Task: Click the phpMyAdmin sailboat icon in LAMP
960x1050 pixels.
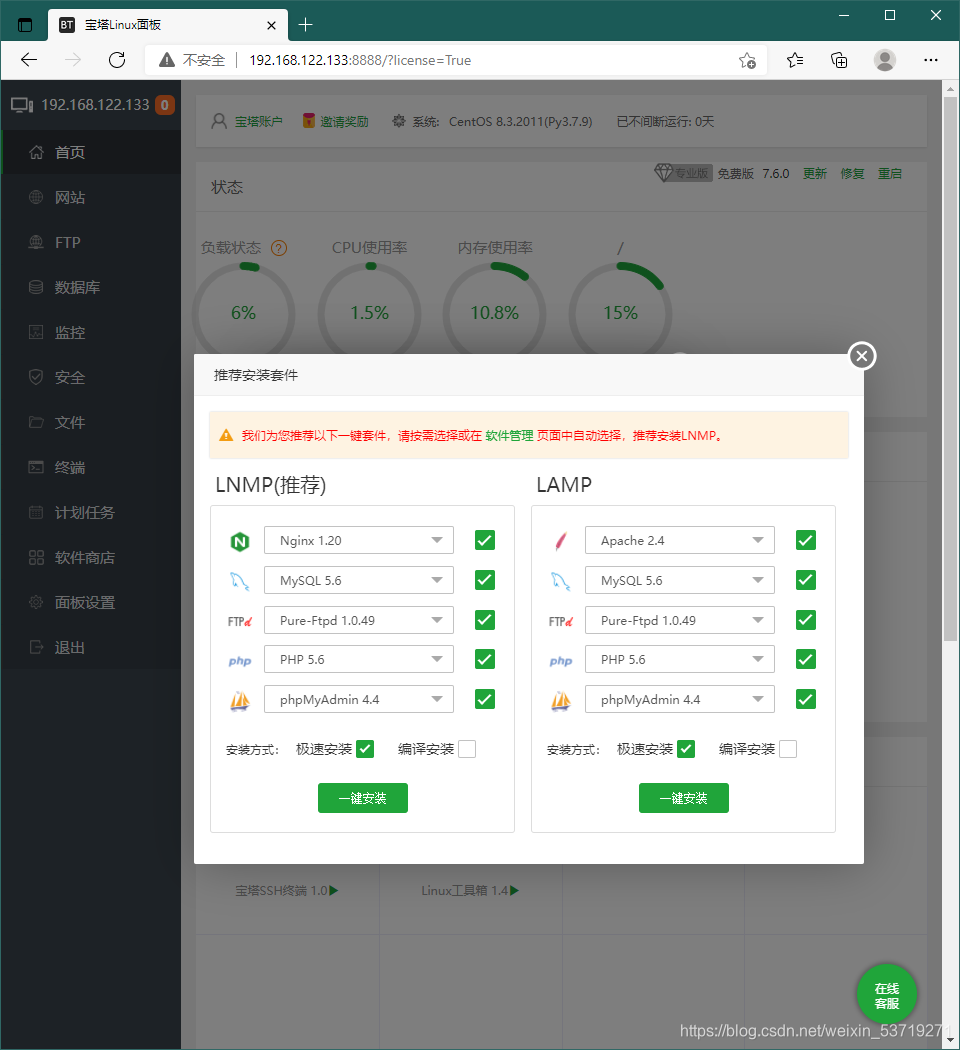Action: tap(561, 700)
